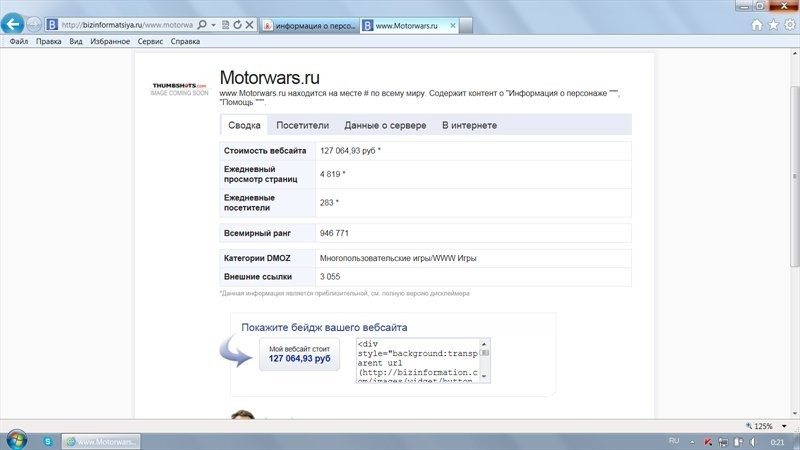
Task: Open the address bar dropdown arrow
Action: (213, 25)
